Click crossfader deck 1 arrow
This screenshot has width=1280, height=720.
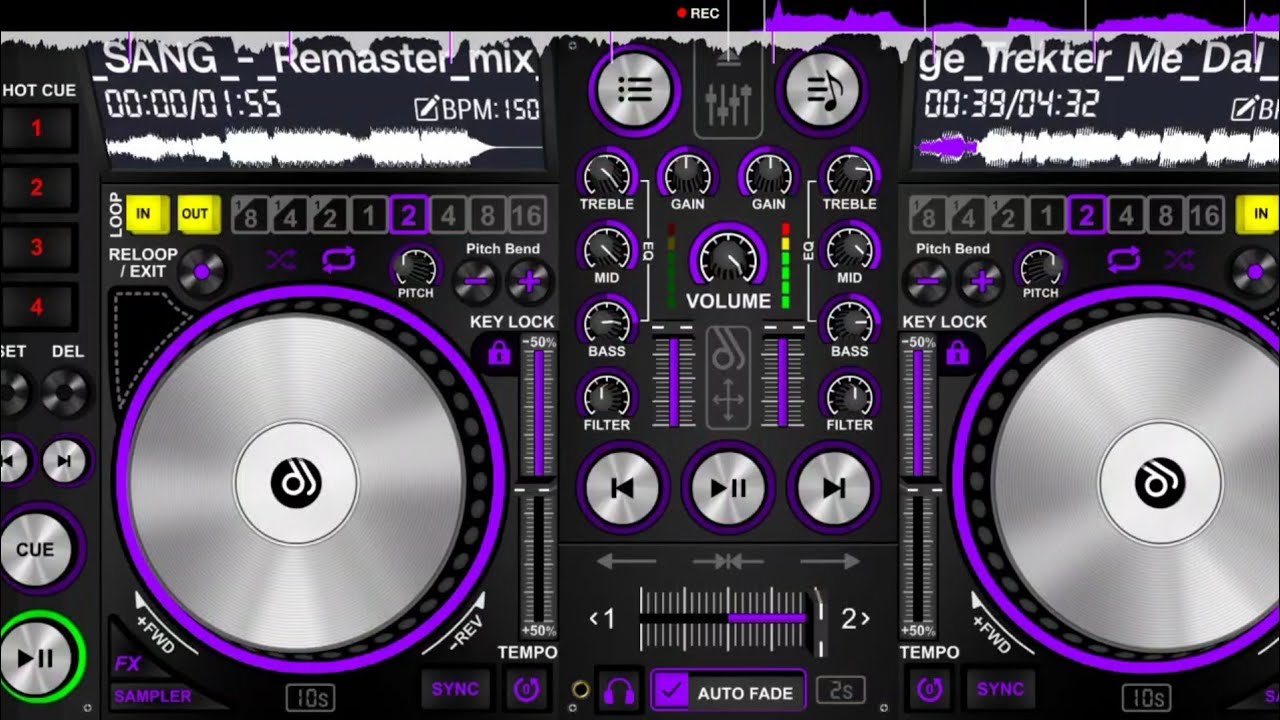pyautogui.click(x=603, y=619)
